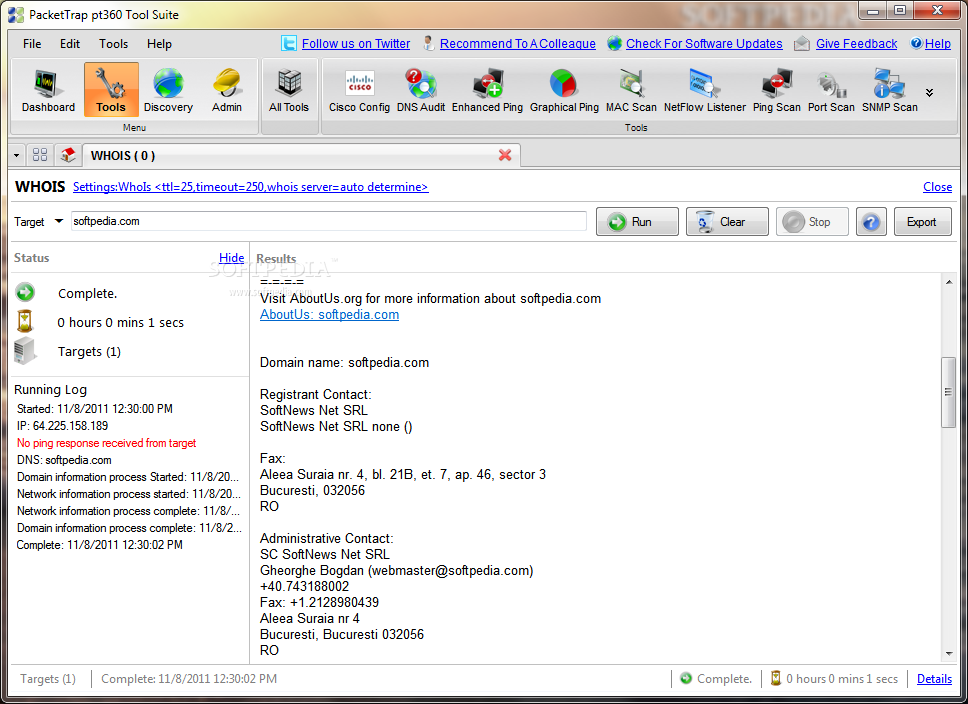Open the Graphical Ping tool

point(564,91)
